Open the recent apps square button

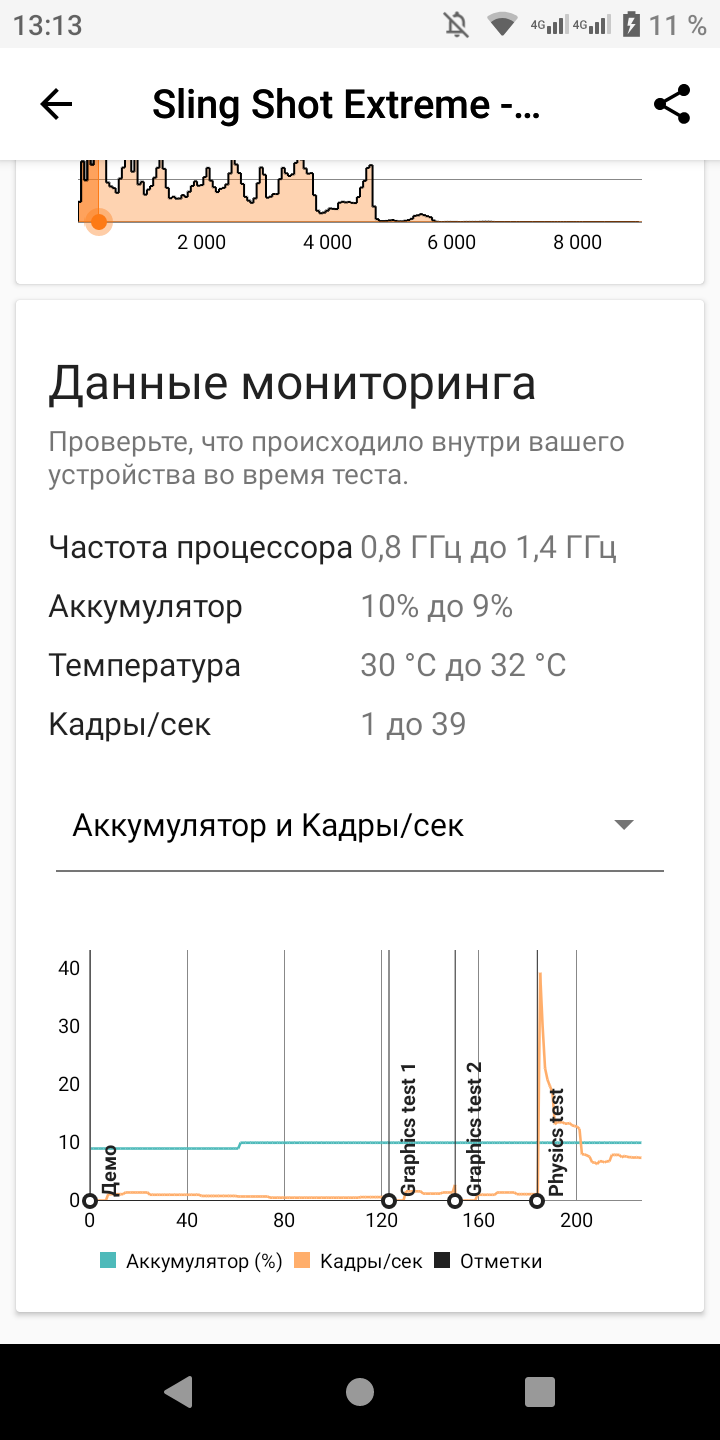coord(540,1391)
